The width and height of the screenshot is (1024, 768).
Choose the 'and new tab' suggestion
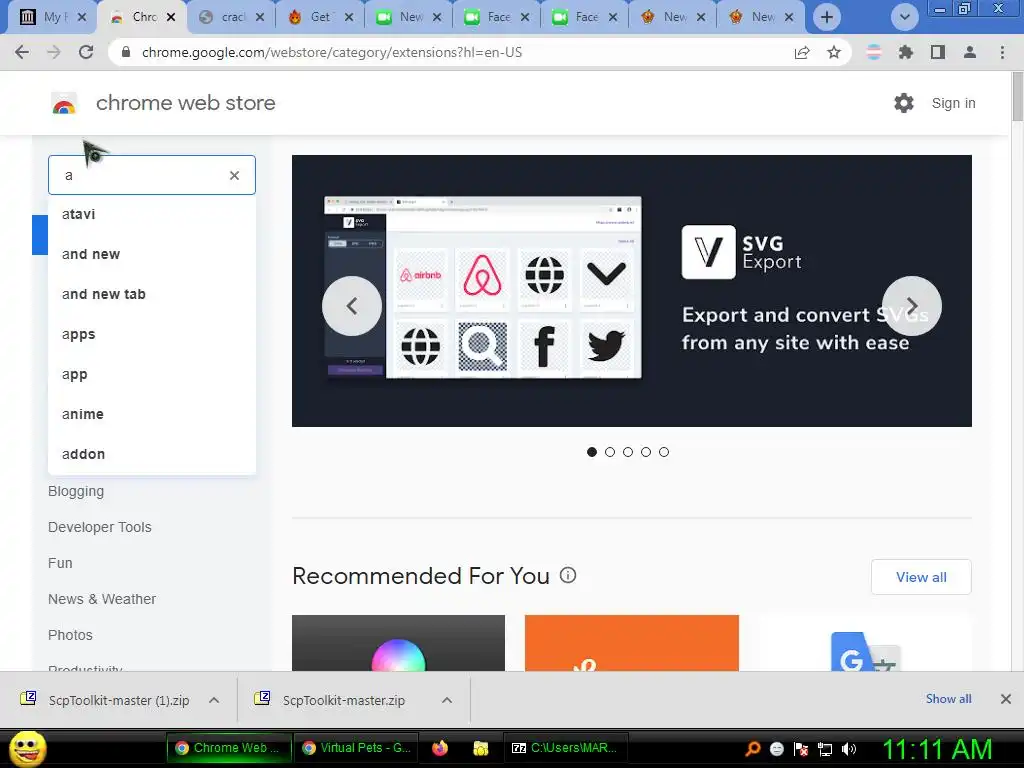coord(152,294)
